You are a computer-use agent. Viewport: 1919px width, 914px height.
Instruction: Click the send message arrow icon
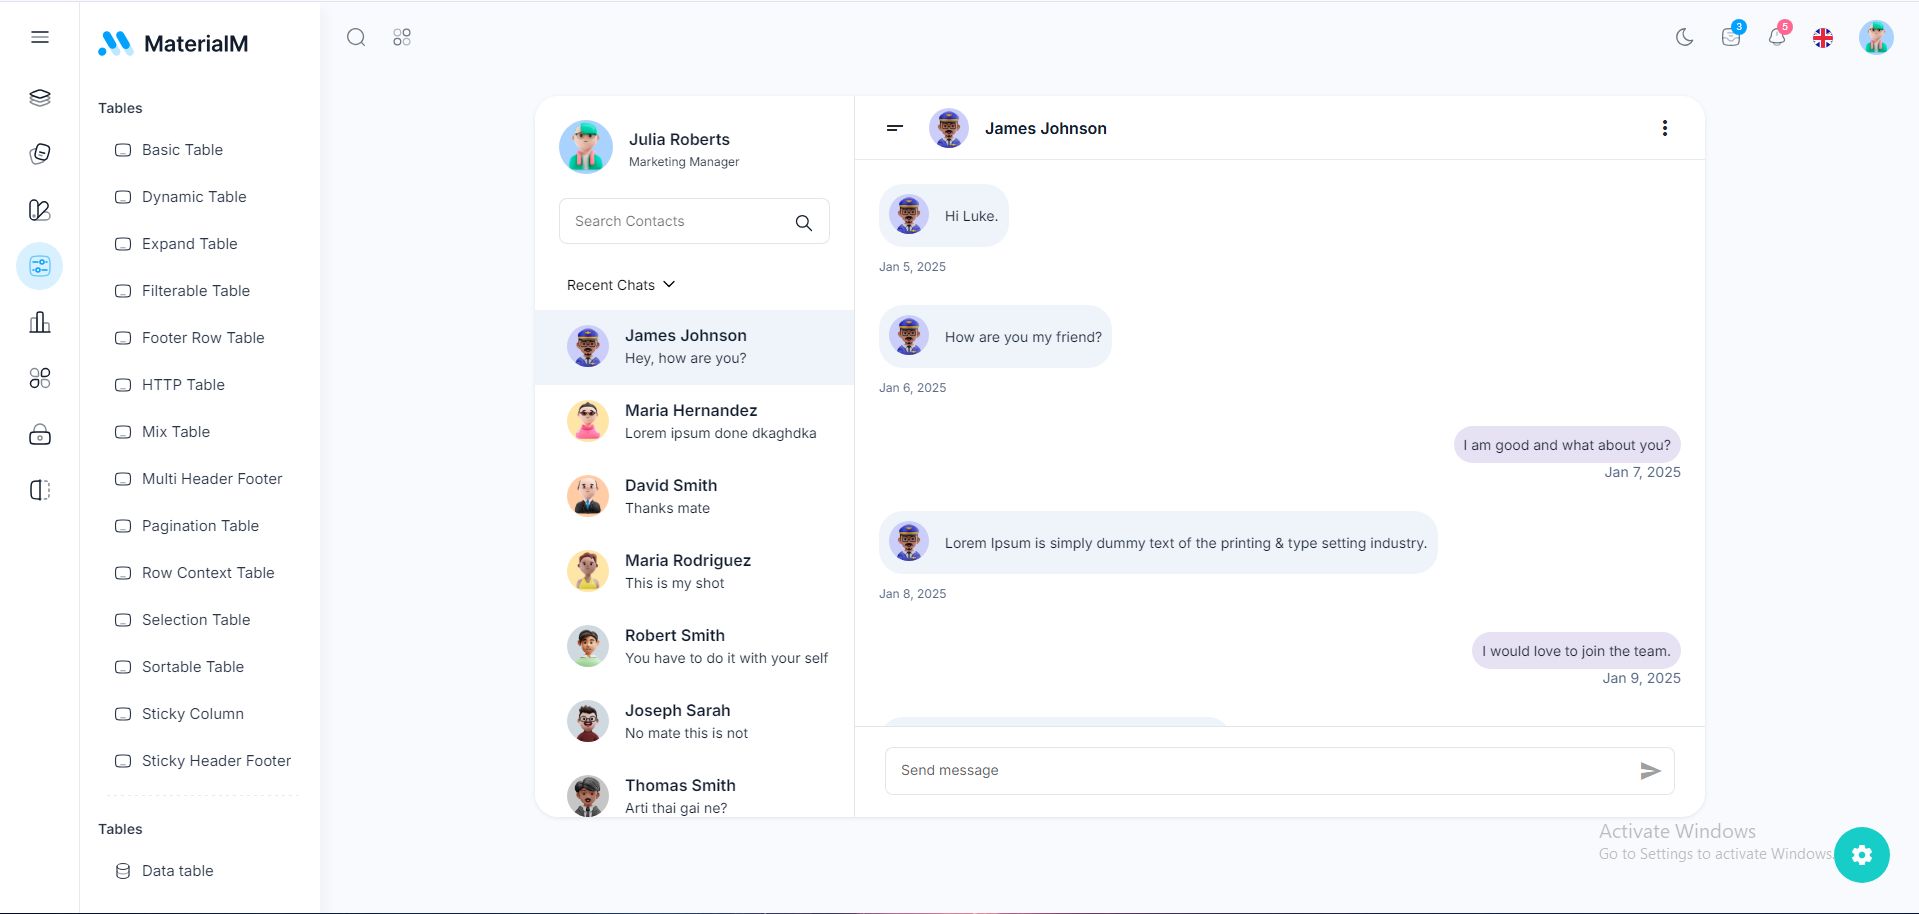click(x=1650, y=771)
